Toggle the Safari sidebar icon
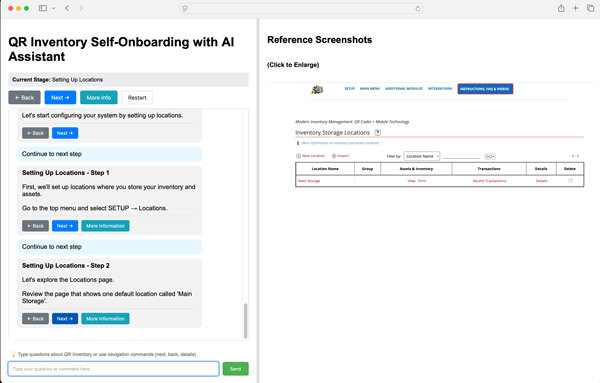This screenshot has width=600, height=383. point(43,8)
